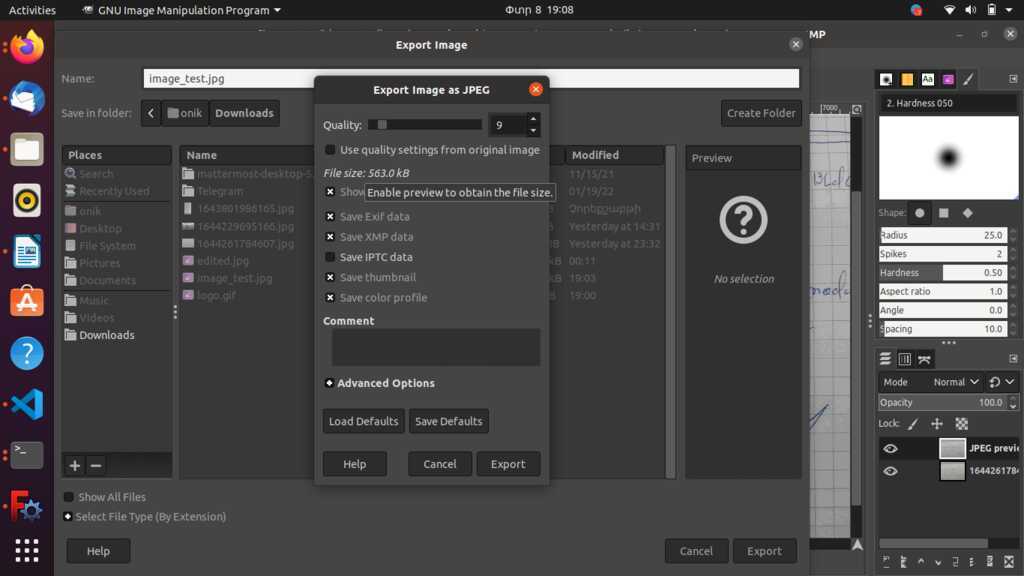Screen dimensions: 1024x576
Task: Switch to the Paths tab icon
Action: [x=924, y=359]
